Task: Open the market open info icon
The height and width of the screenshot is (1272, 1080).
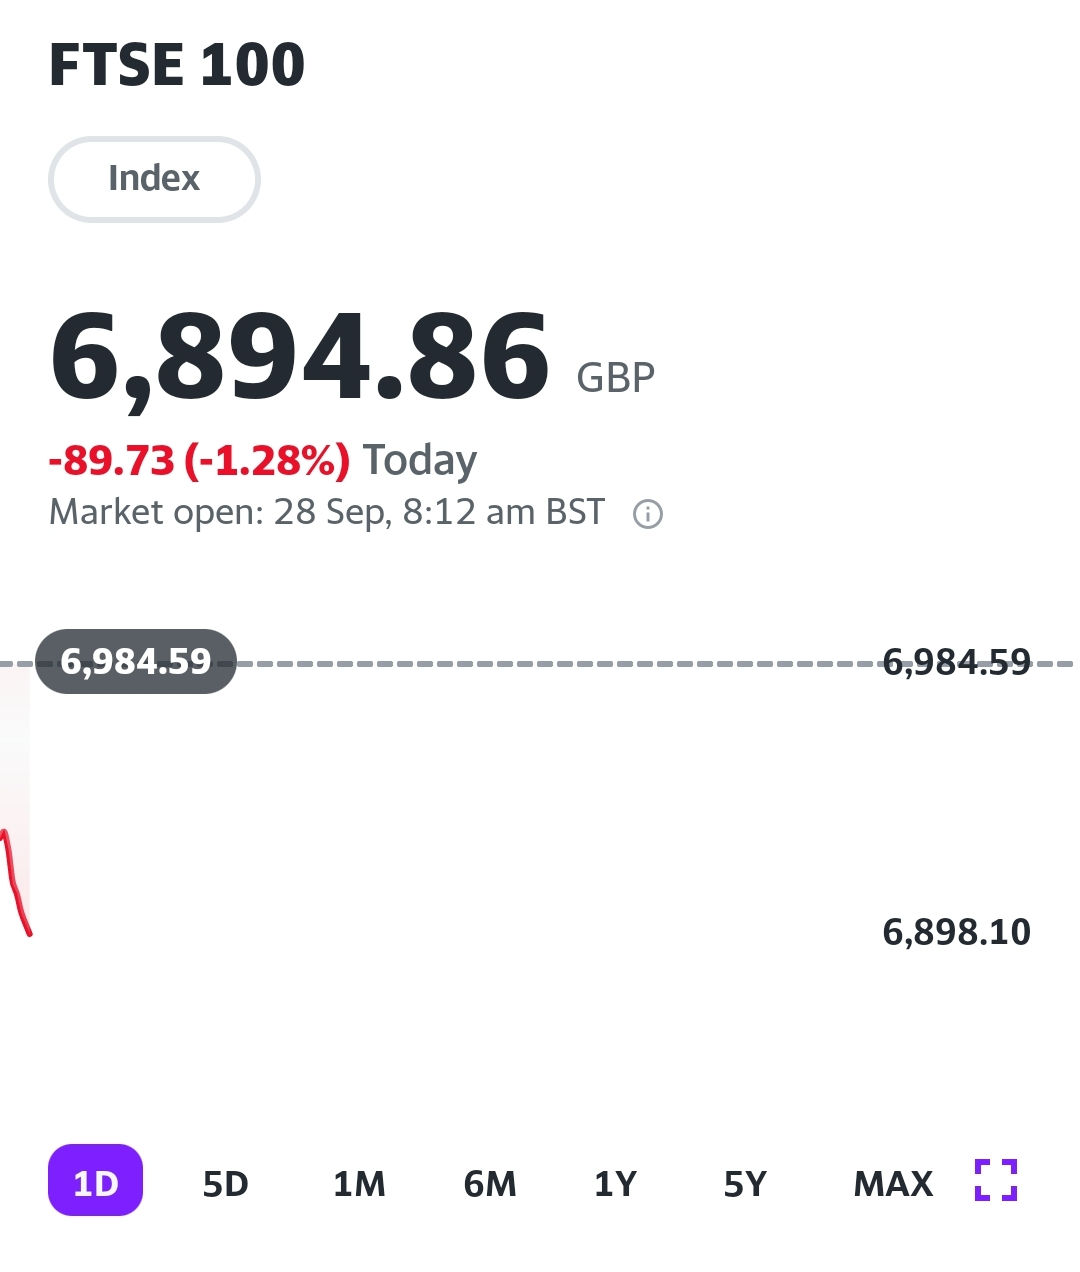Action: click(x=648, y=514)
